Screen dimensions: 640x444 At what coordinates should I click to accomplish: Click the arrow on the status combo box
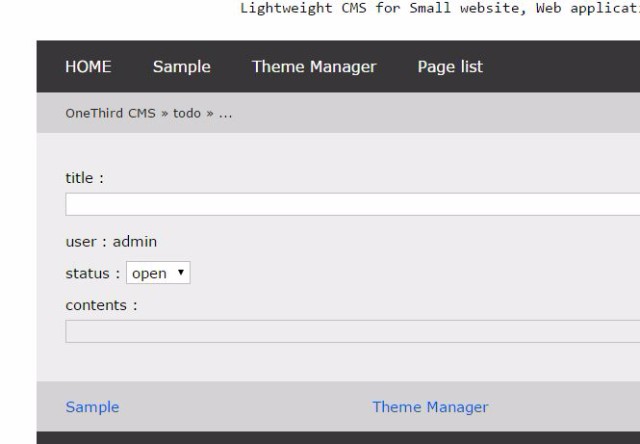pos(181,273)
